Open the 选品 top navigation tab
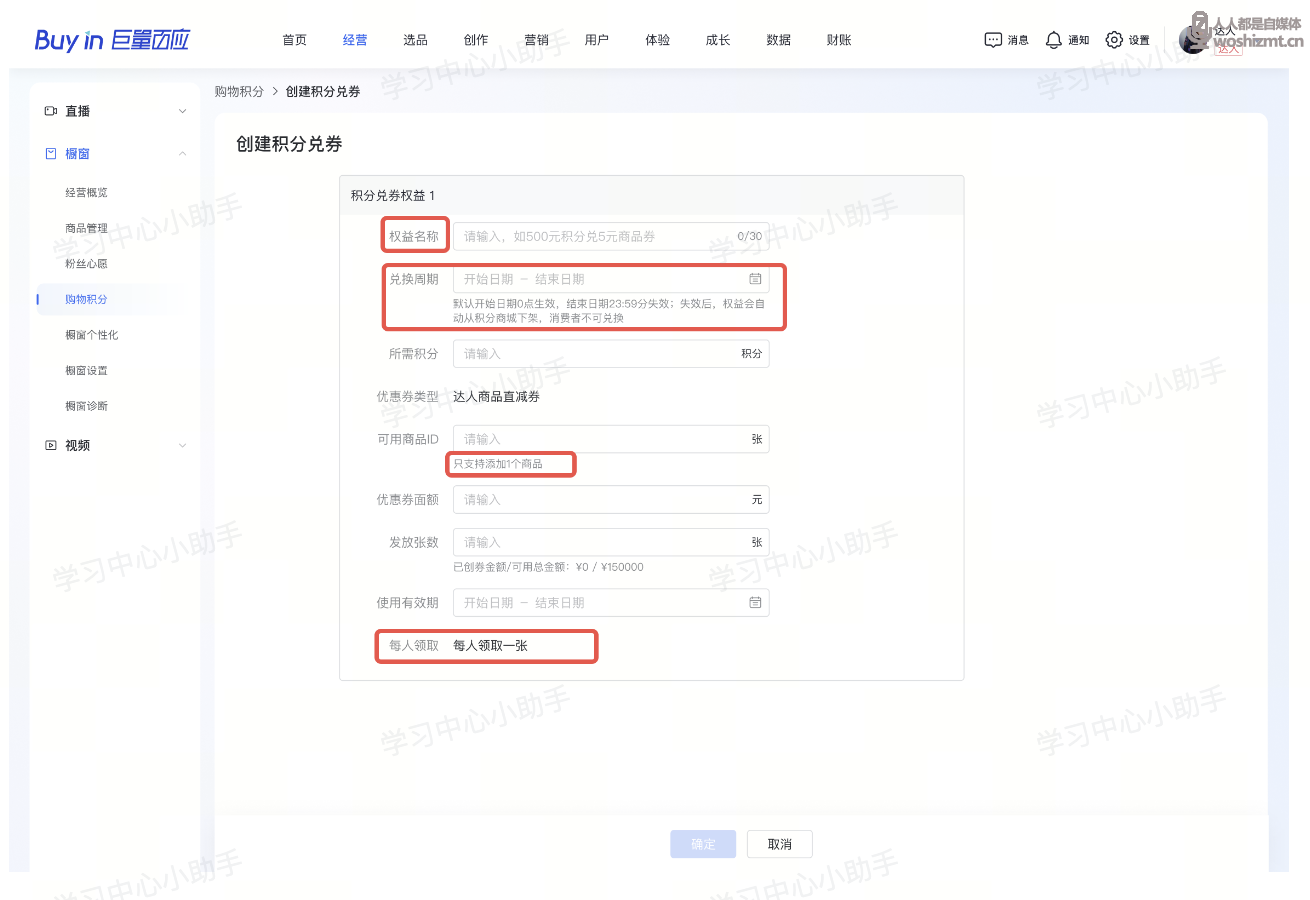 tap(415, 40)
